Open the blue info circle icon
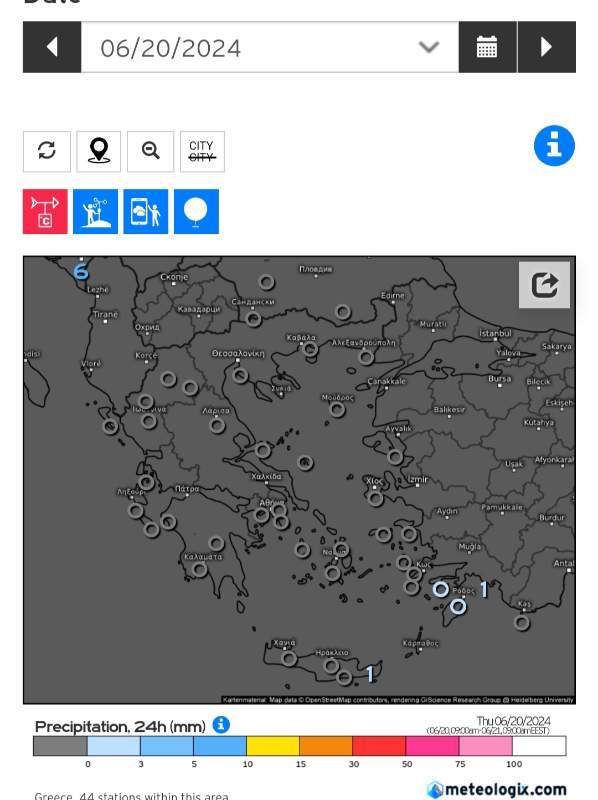This screenshot has width=598, height=800. click(x=554, y=145)
